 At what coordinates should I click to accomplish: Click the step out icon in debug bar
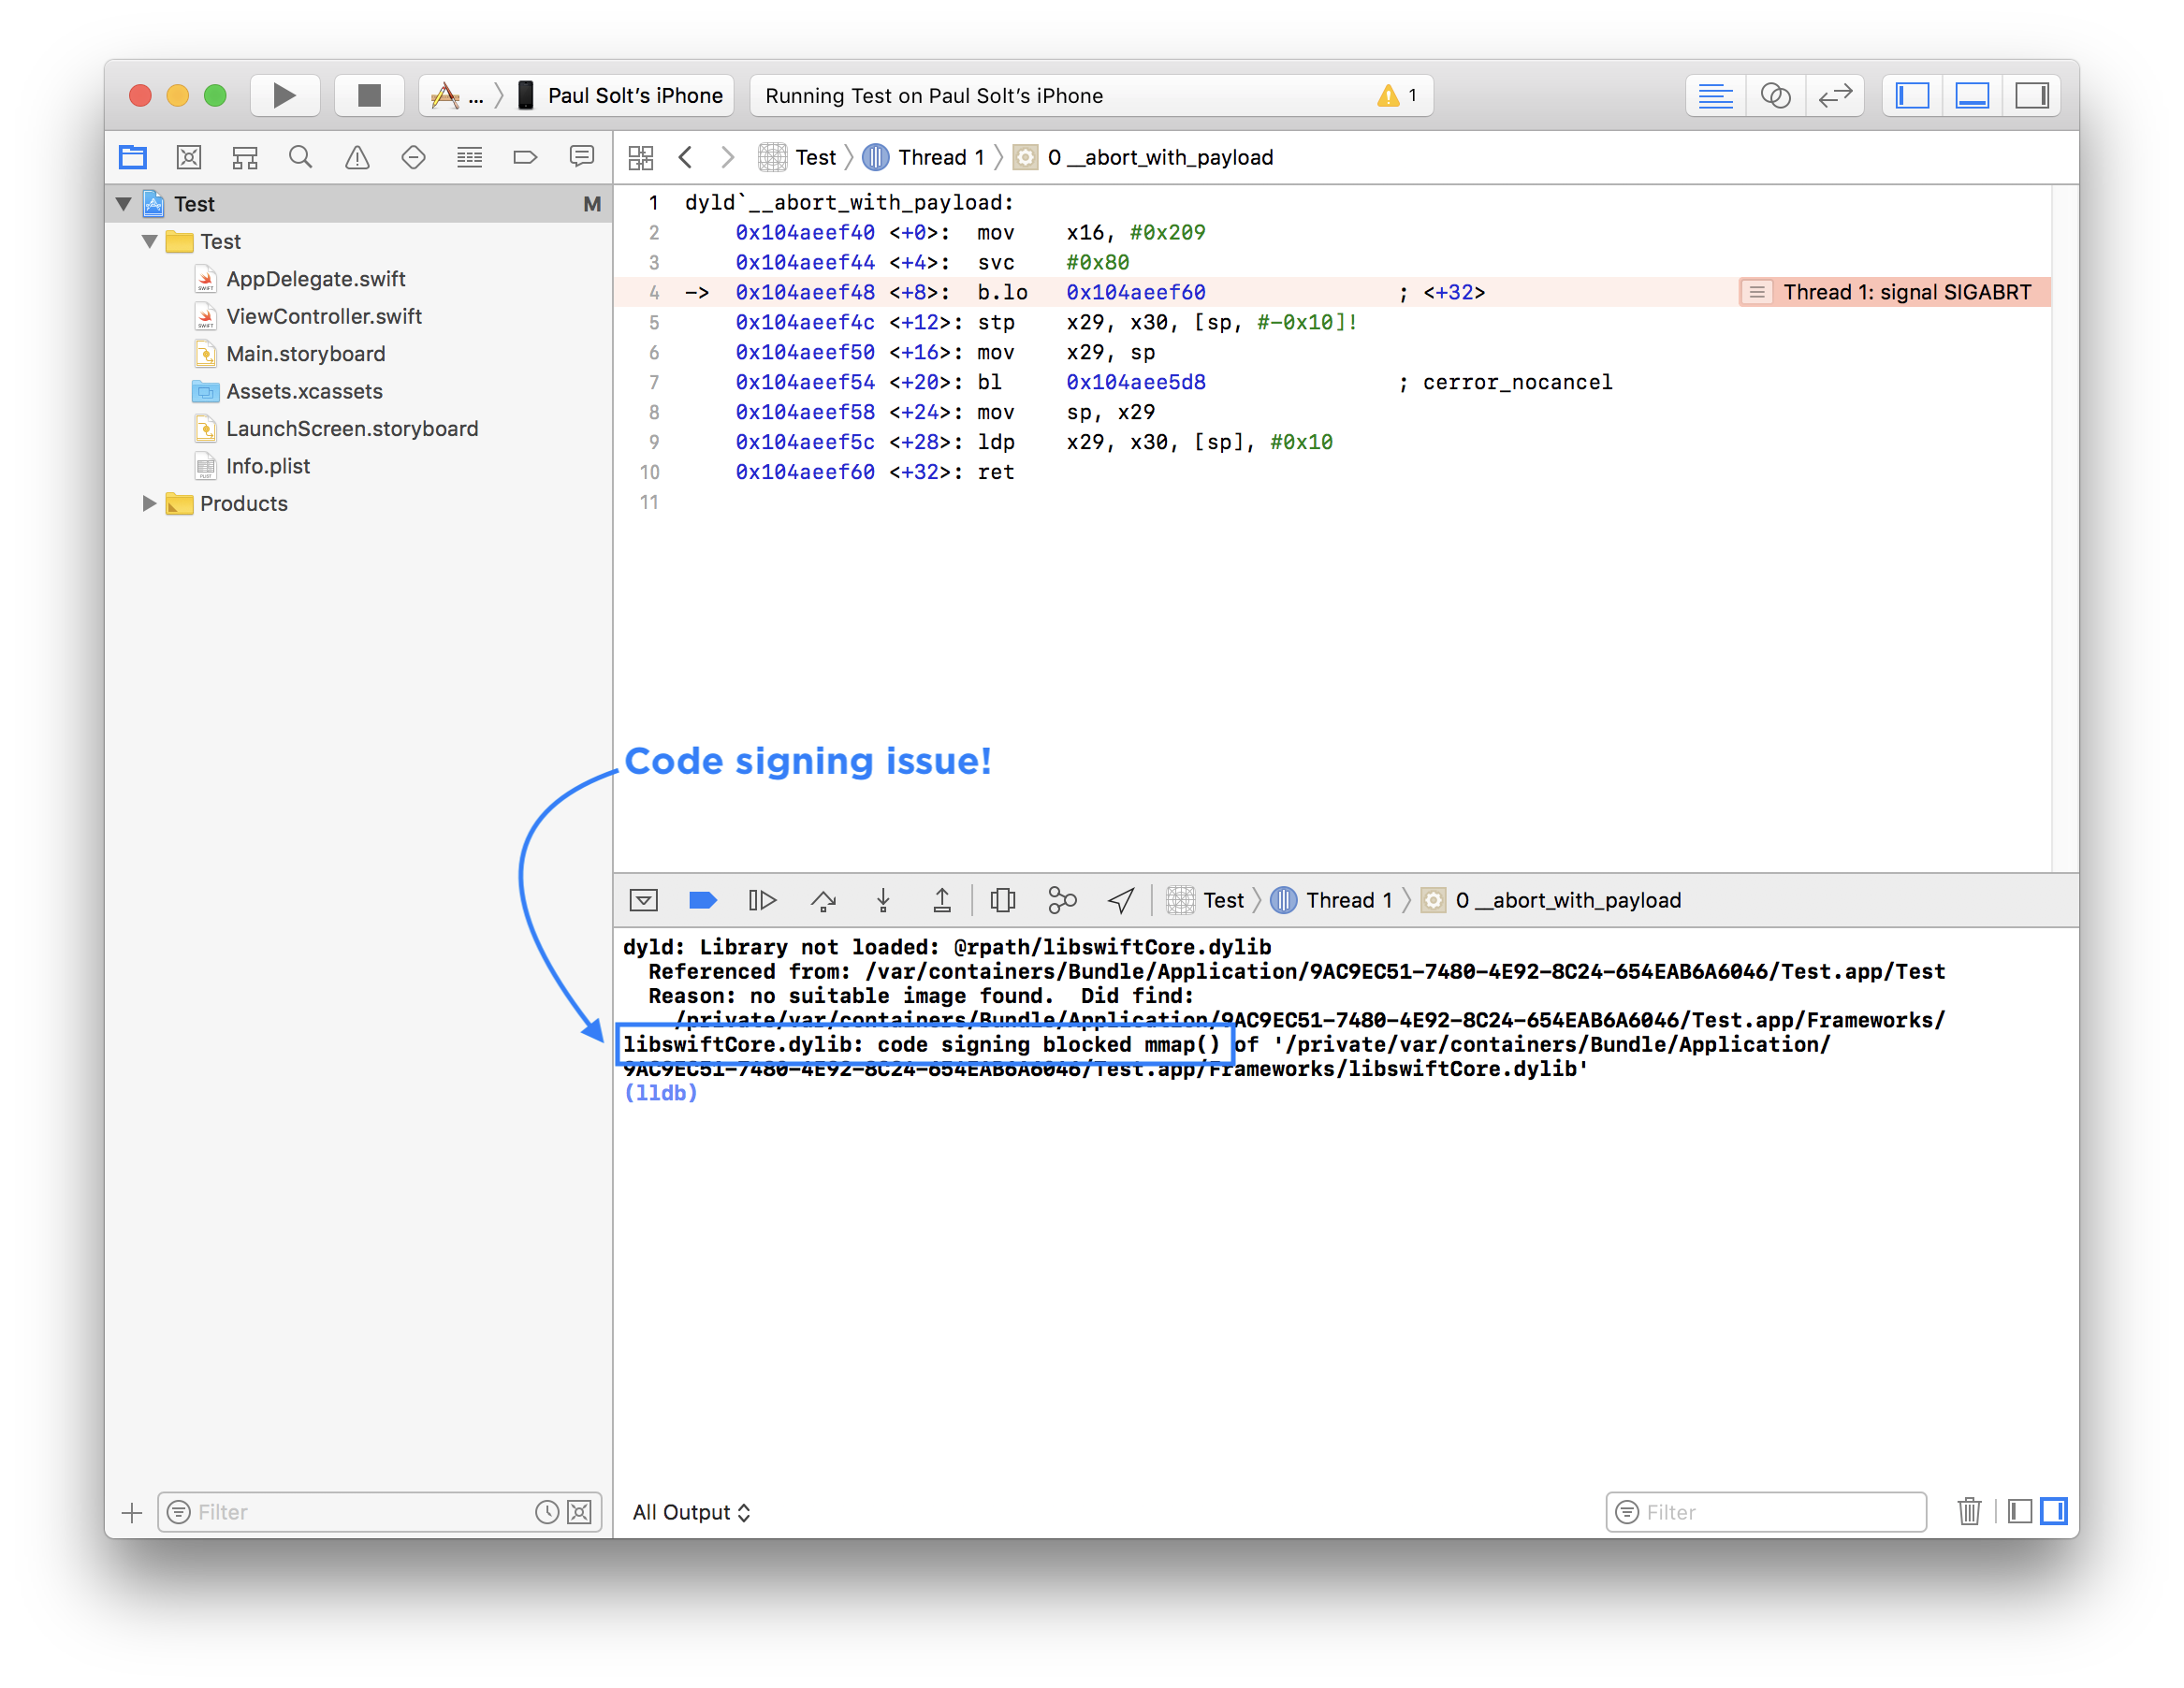click(x=941, y=900)
